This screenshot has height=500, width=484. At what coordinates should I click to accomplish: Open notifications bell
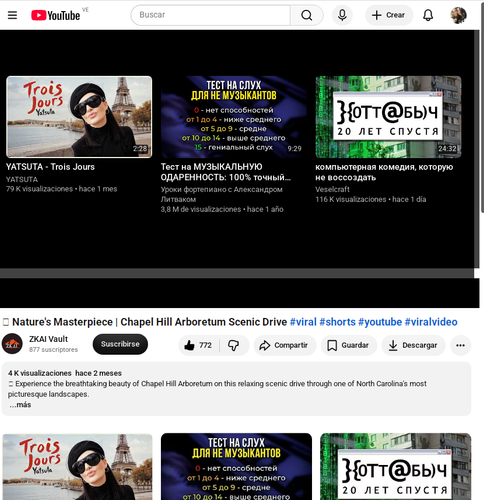[428, 15]
